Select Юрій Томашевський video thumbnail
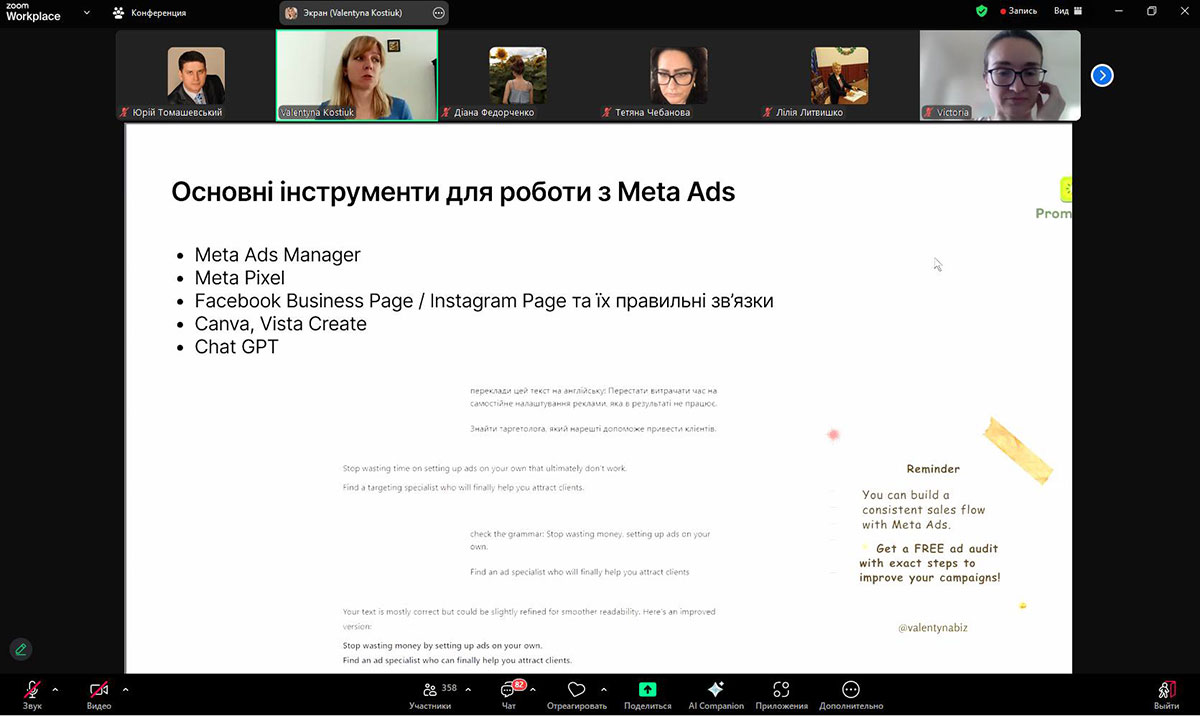 (196, 76)
